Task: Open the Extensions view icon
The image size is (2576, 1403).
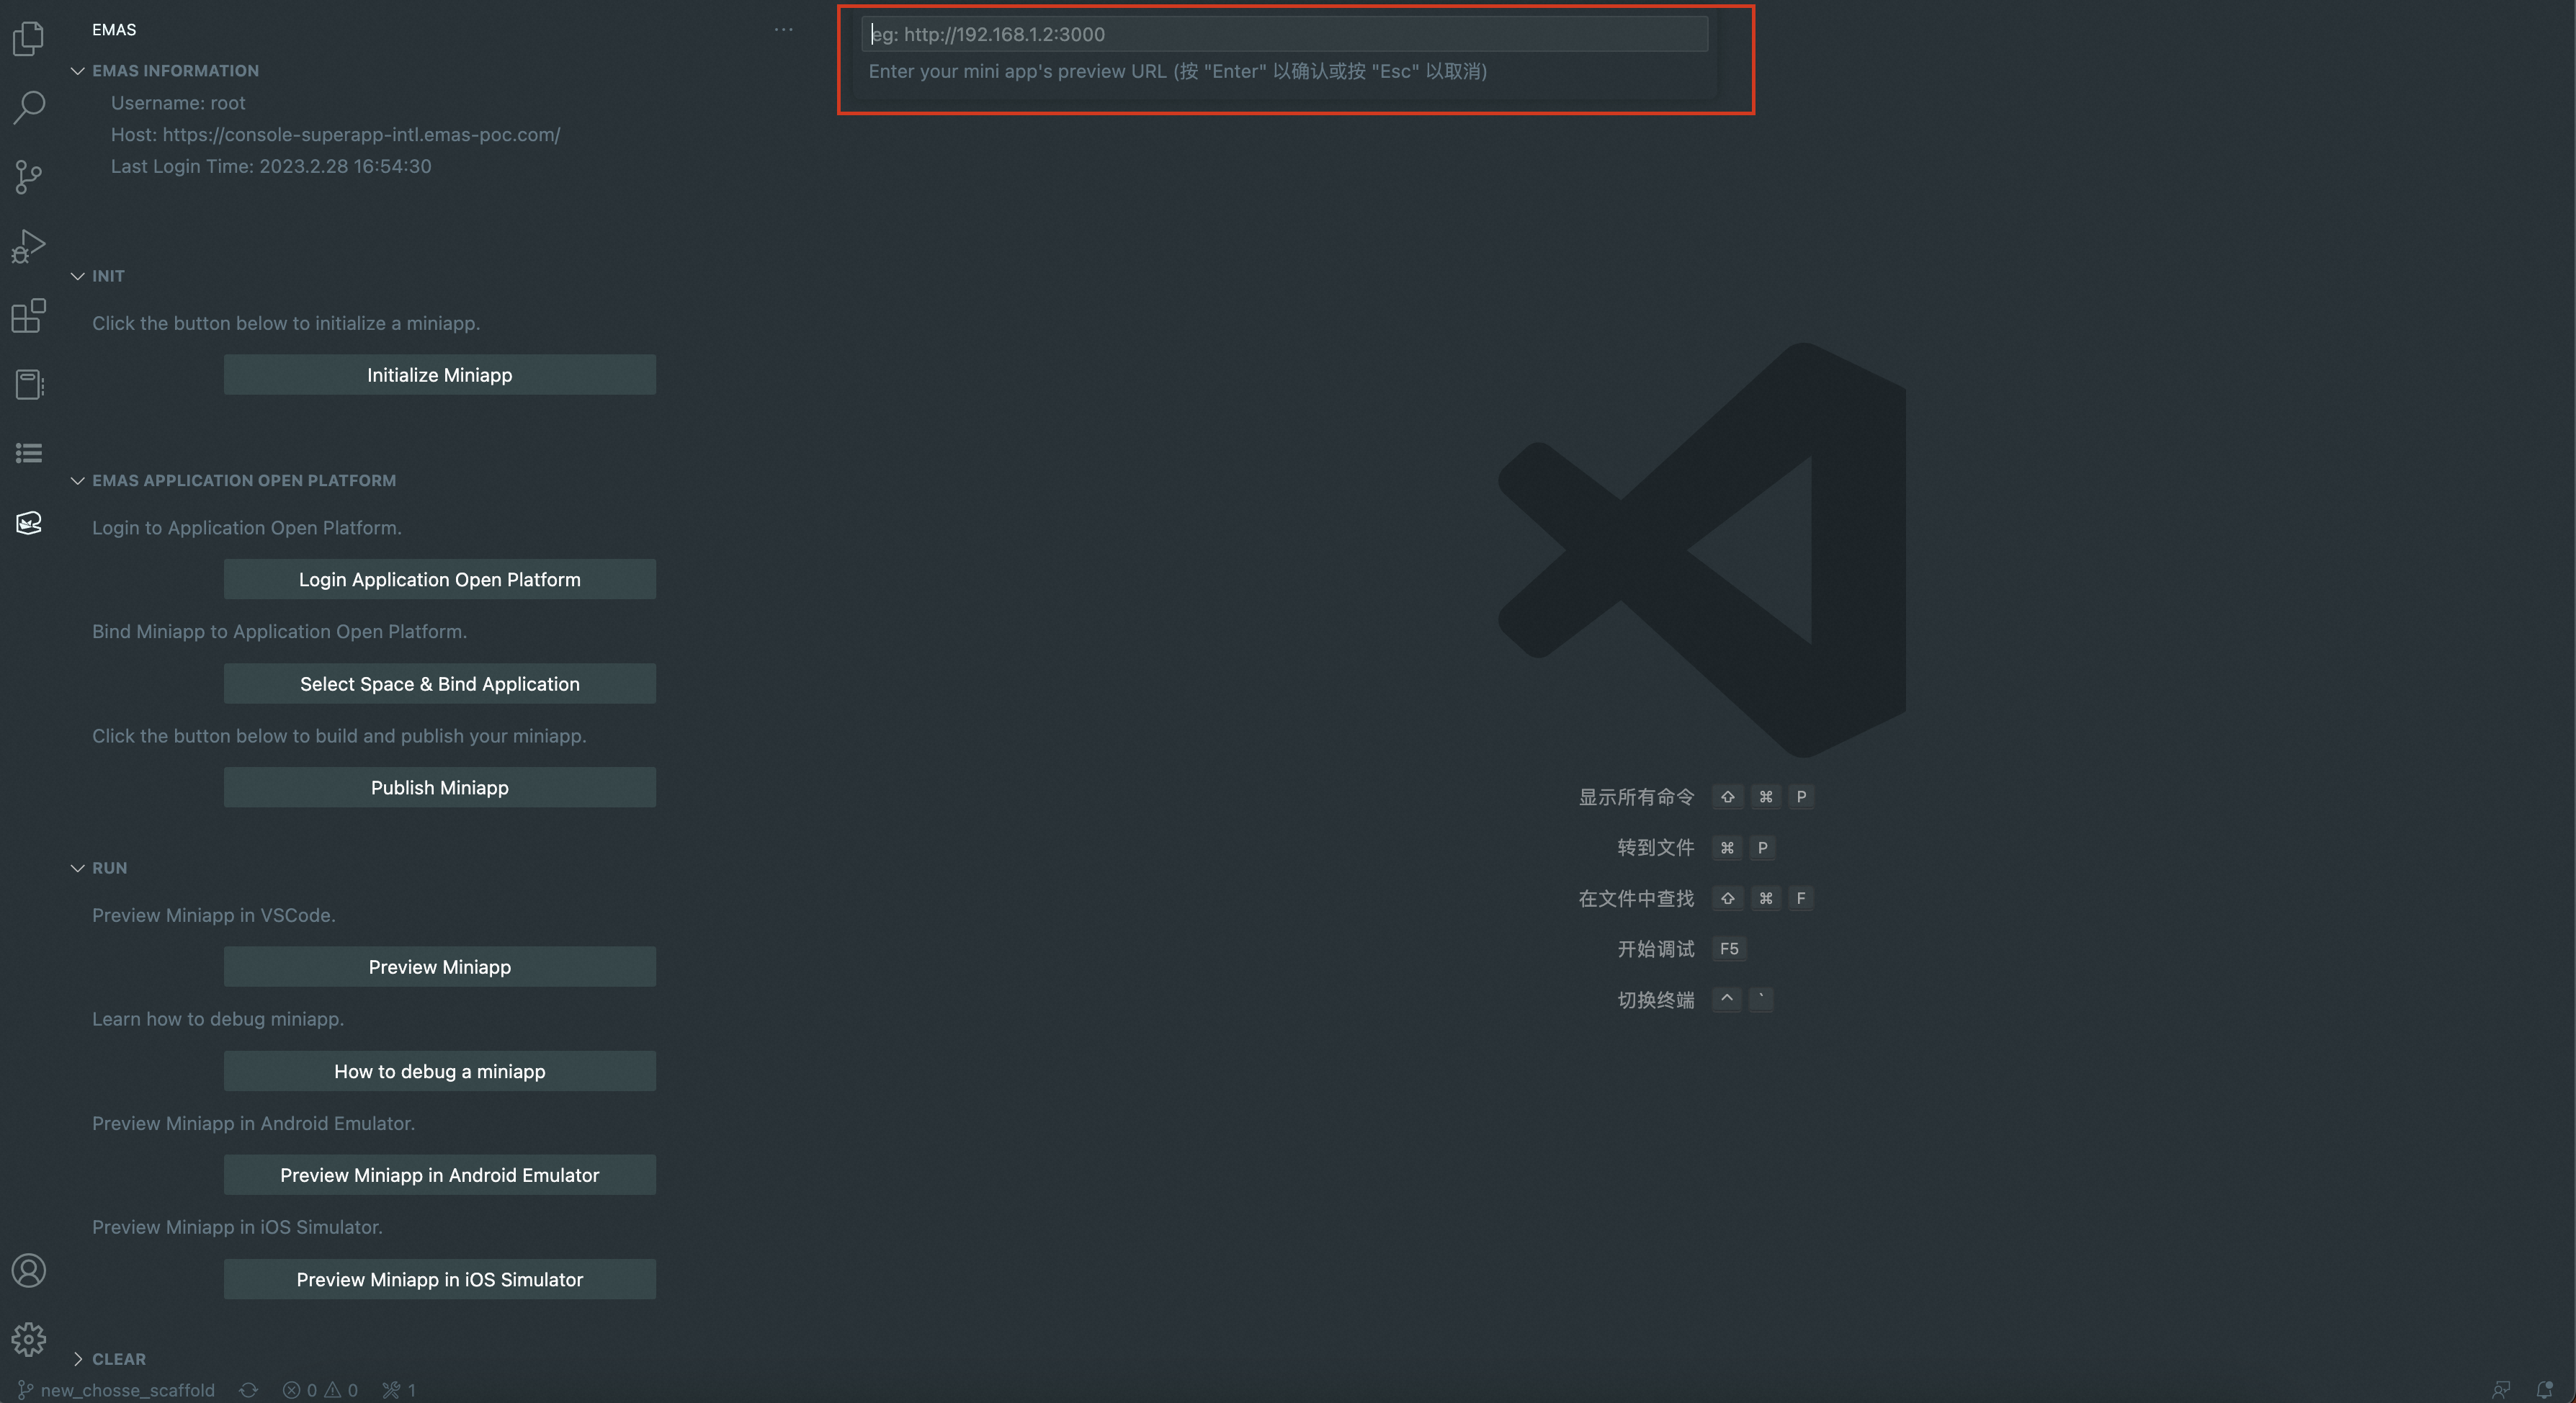Action: coord(29,316)
